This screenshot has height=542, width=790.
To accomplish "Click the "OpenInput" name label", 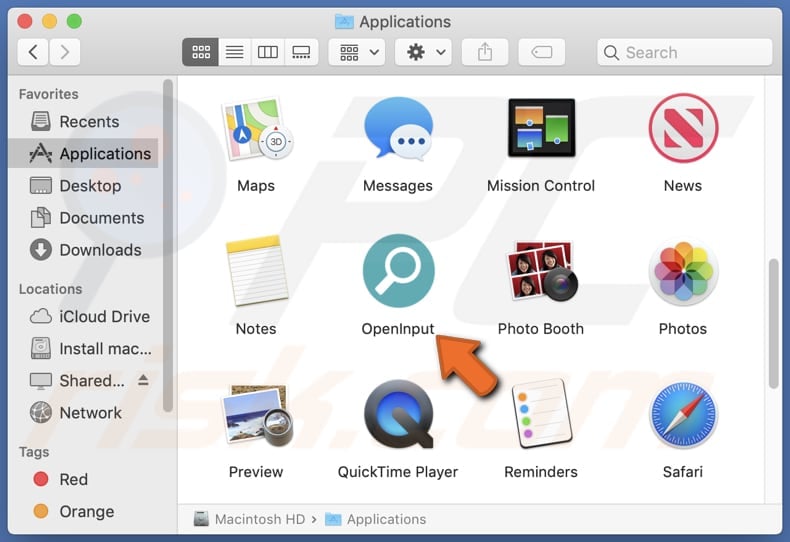I will (x=398, y=329).
